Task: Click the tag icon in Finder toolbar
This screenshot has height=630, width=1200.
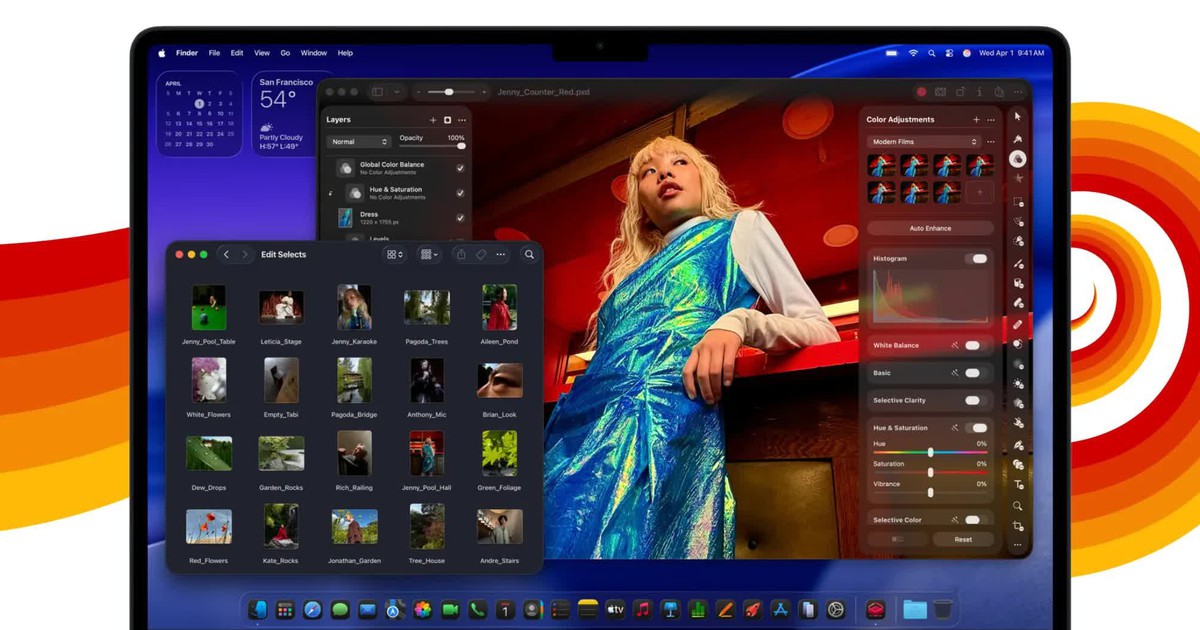Action: (481, 255)
